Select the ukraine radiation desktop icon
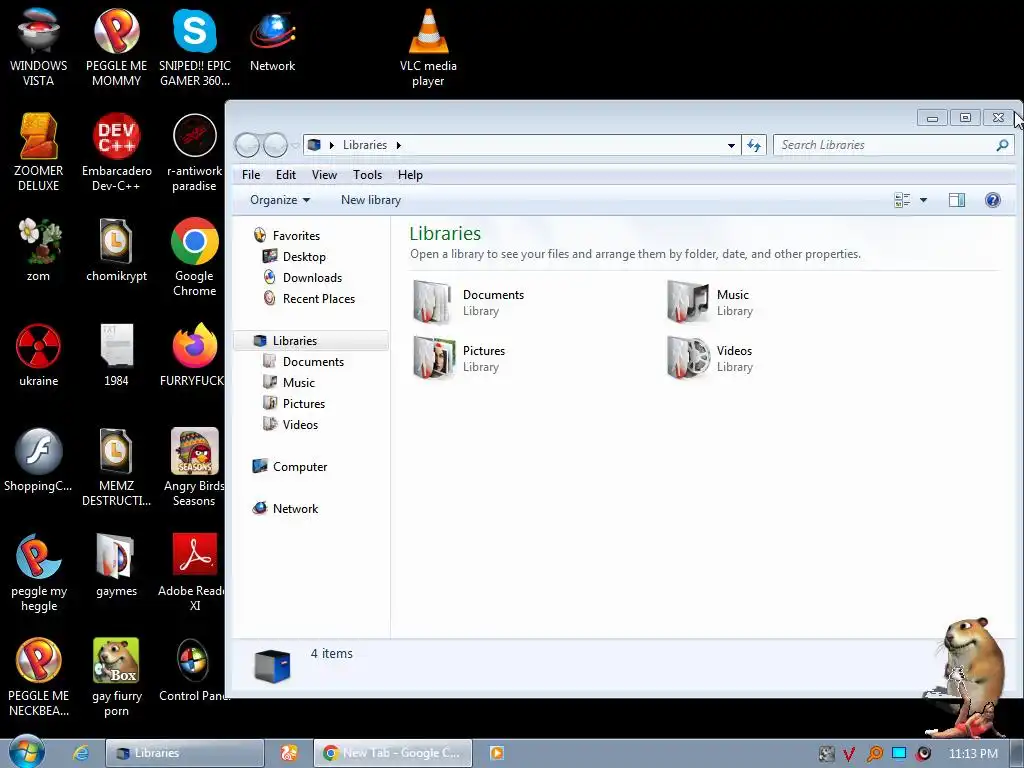This screenshot has width=1024, height=768. pos(39,355)
